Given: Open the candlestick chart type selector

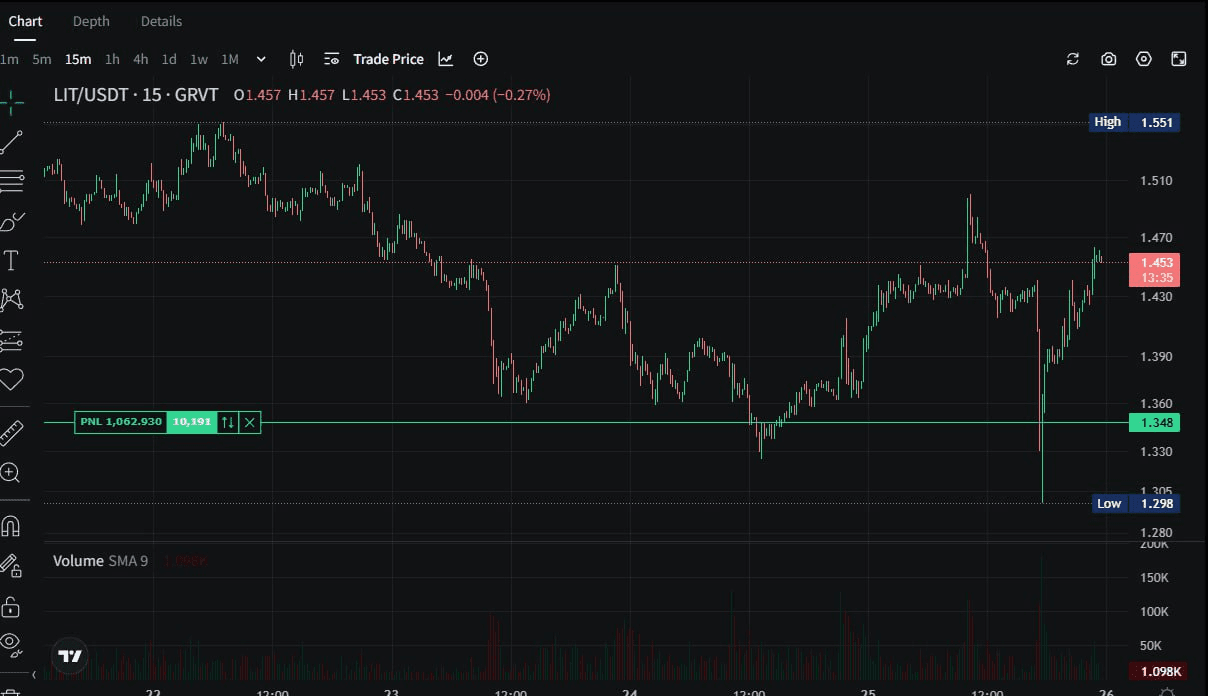Looking at the screenshot, I should (296, 59).
